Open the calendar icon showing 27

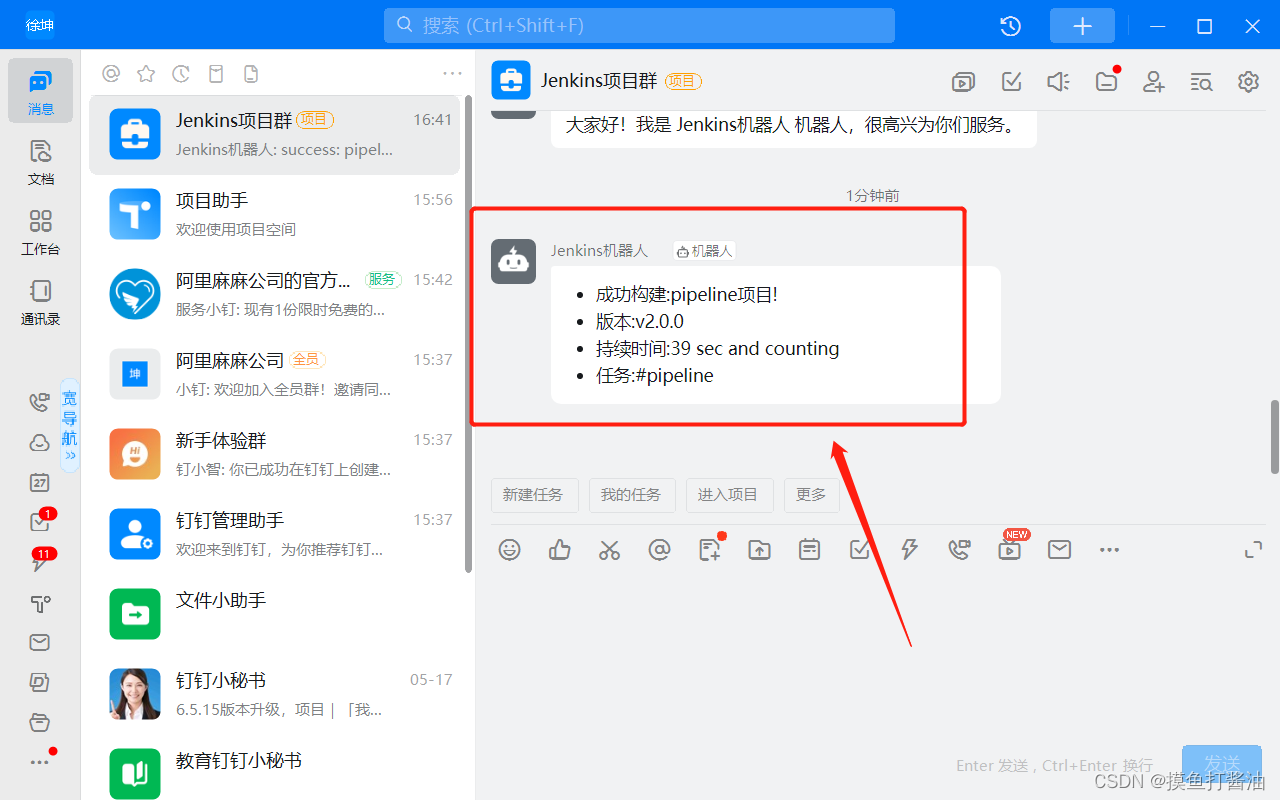tap(39, 483)
